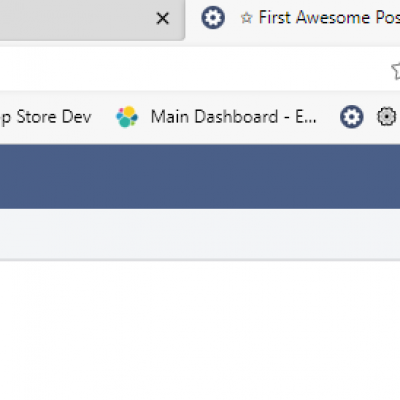Open the grey cog bookmark icon
Screen dimensions: 400x400
(x=387, y=117)
